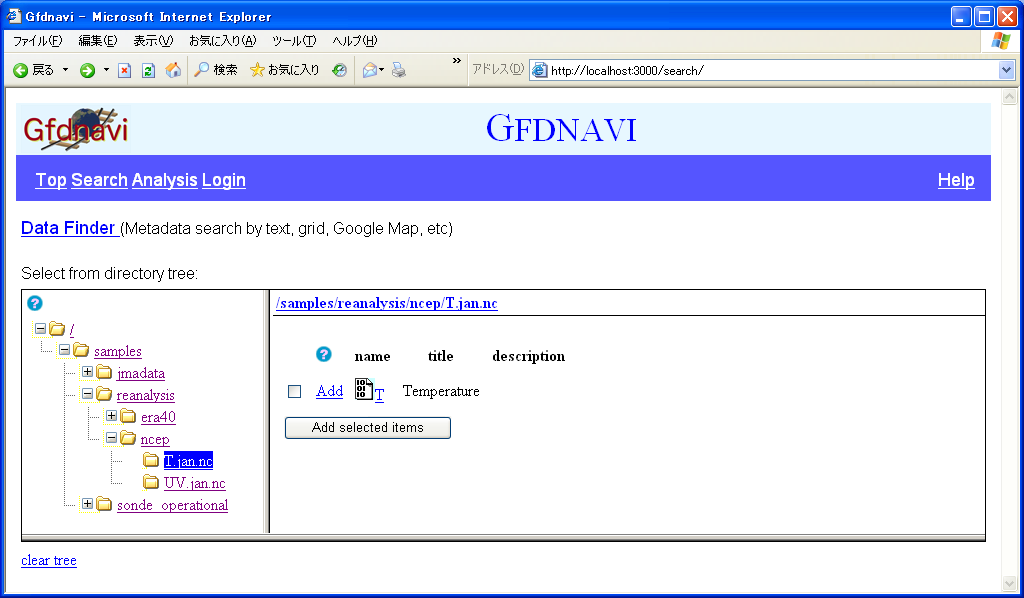The height and width of the screenshot is (598, 1024).
Task: Click the Add link for variable T
Action: click(x=330, y=391)
